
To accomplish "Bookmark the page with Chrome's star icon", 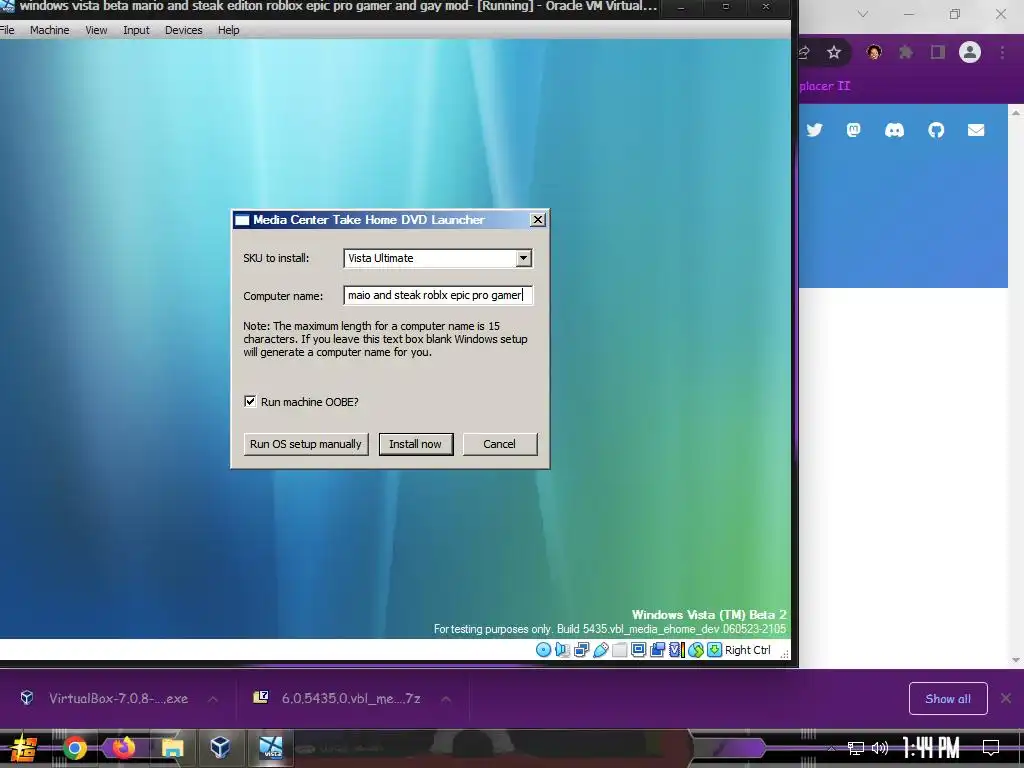I will pyautogui.click(x=834, y=53).
